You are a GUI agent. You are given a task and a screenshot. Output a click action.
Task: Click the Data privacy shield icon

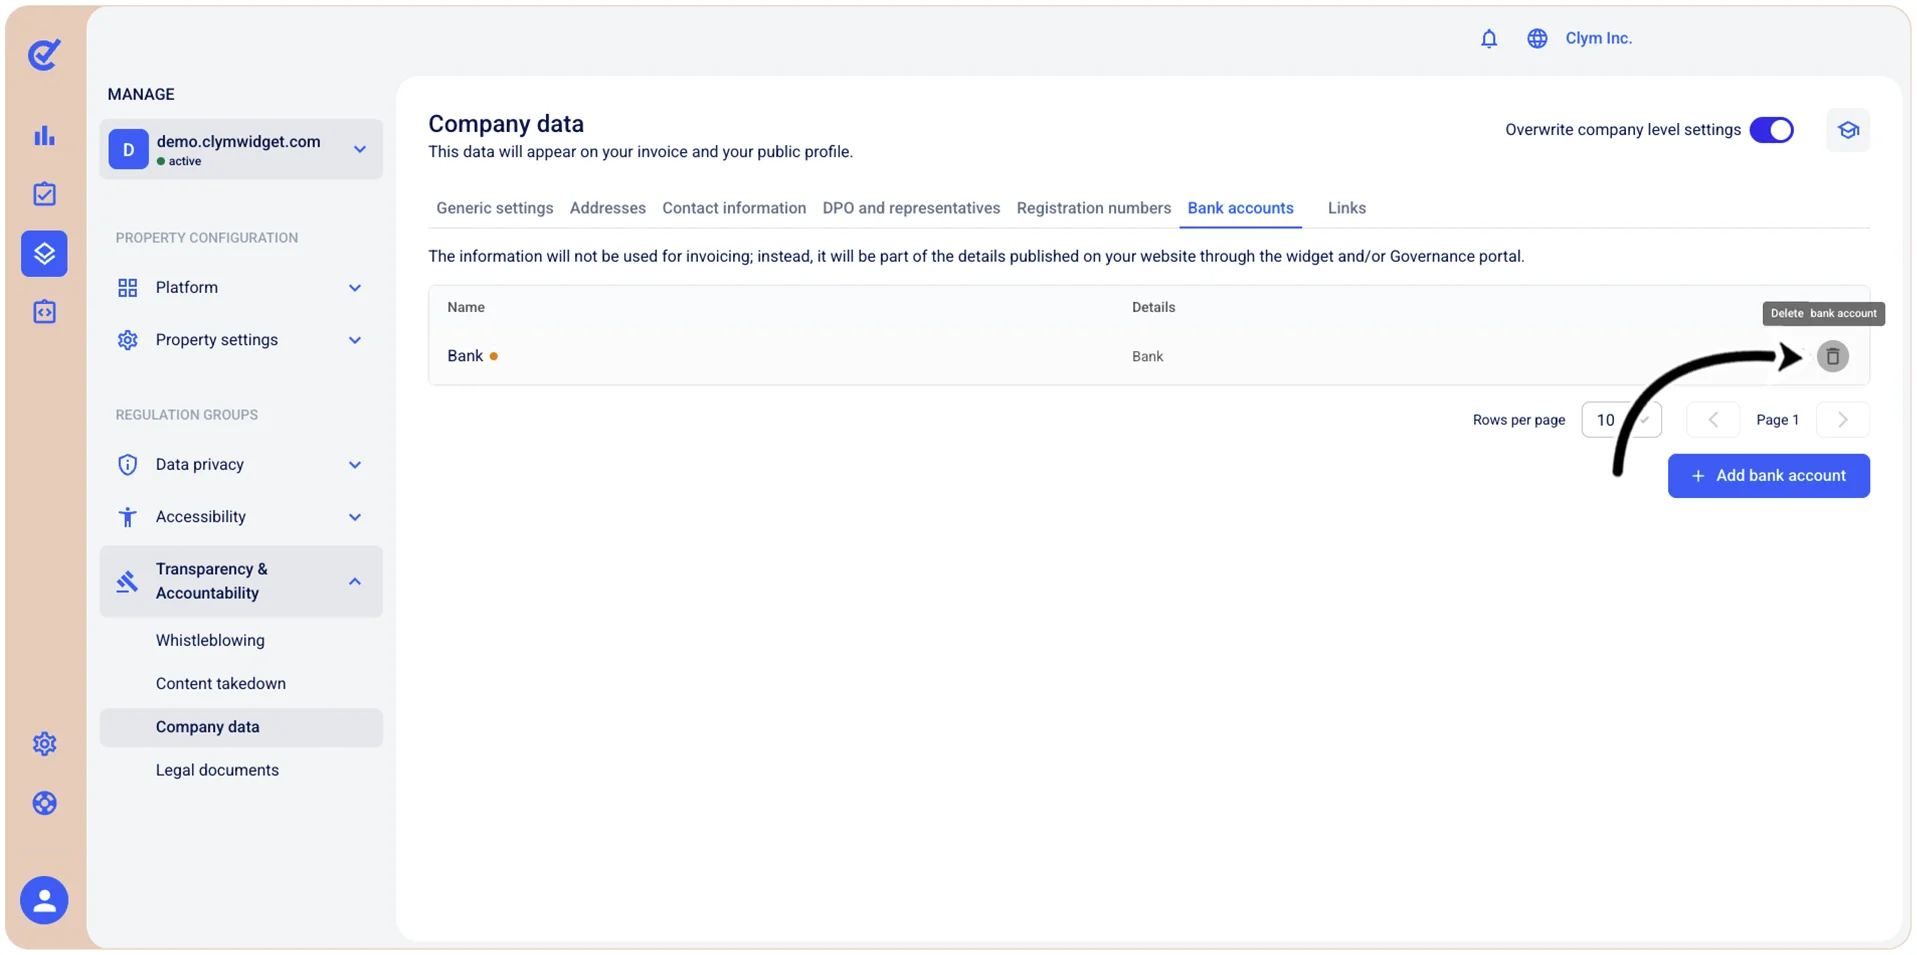point(127,465)
